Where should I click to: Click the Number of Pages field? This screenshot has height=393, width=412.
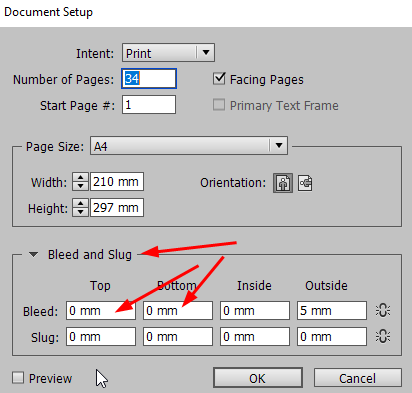click(x=149, y=79)
